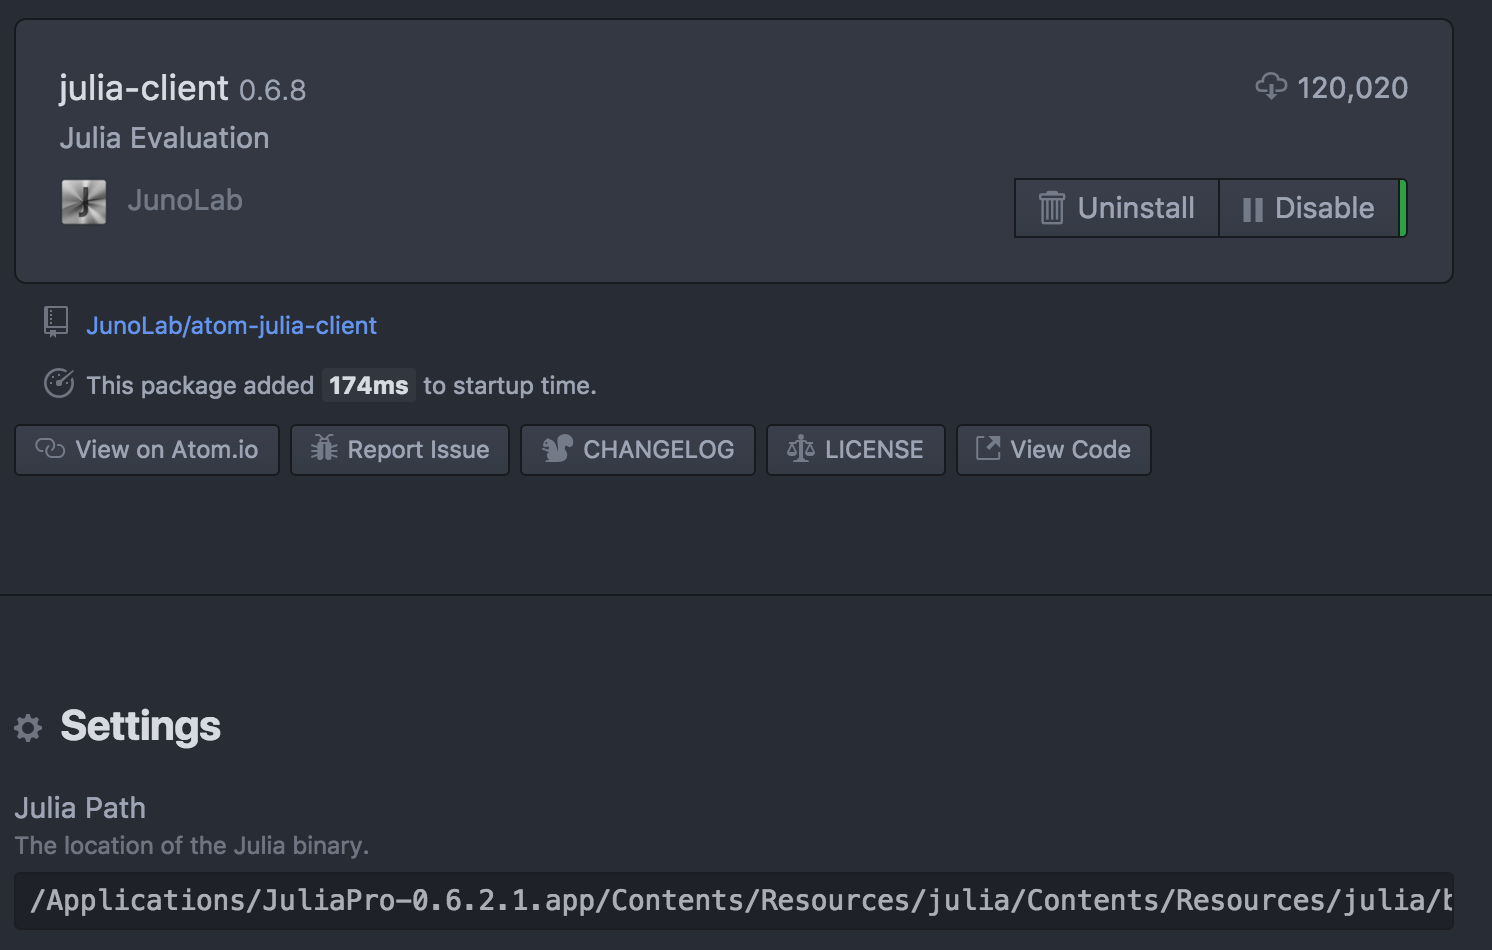This screenshot has height=950, width=1492.
Task: Click the JunoLab author name
Action: click(185, 201)
